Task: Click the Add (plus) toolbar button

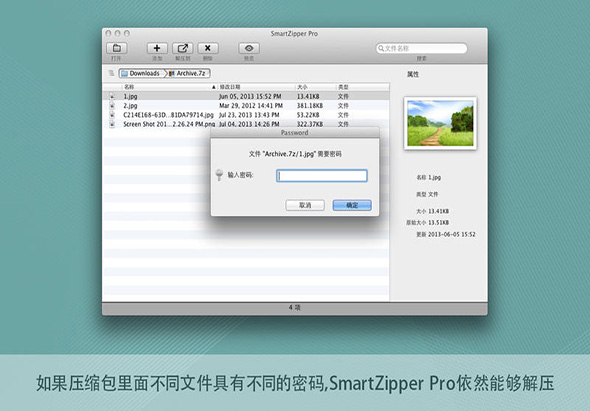Action: coord(157,48)
